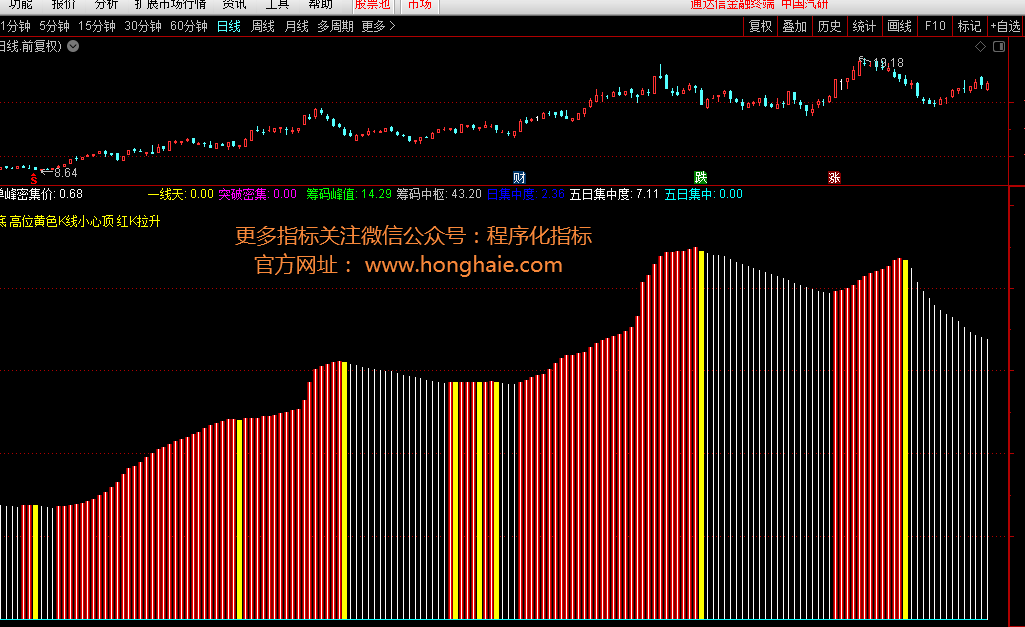Select the 60分钟 period tab
This screenshot has height=627, width=1025.
click(188, 26)
